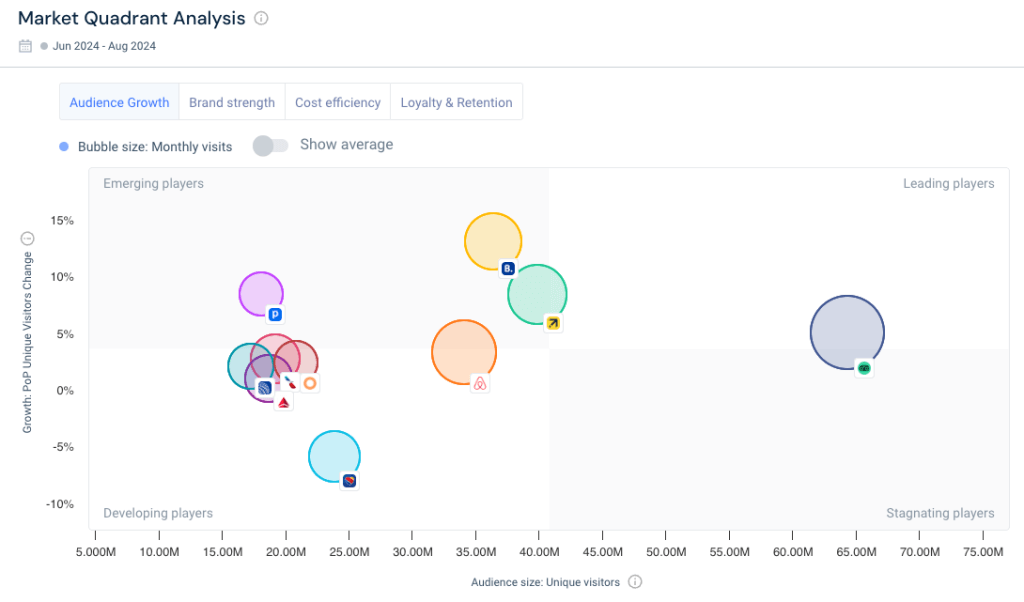The height and width of the screenshot is (602, 1024).
Task: Click the Audience Growth tab
Action: tap(119, 101)
